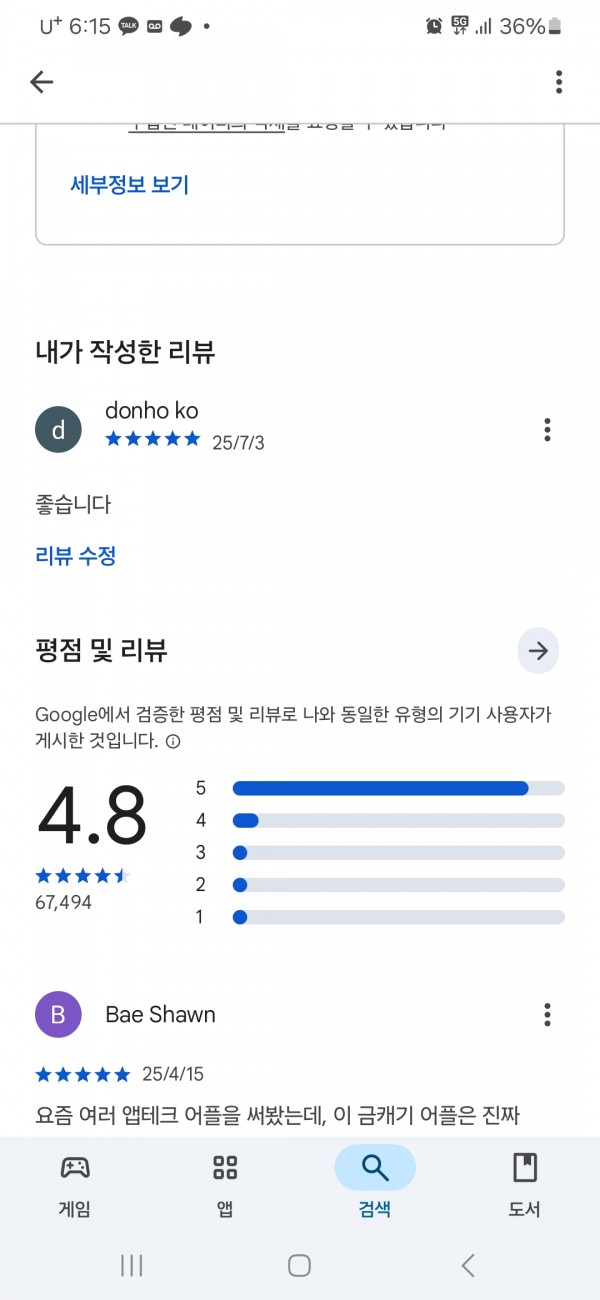Screen dimensions: 600x1300
Task: Switch to the 게임 tab
Action: click(x=75, y=1185)
